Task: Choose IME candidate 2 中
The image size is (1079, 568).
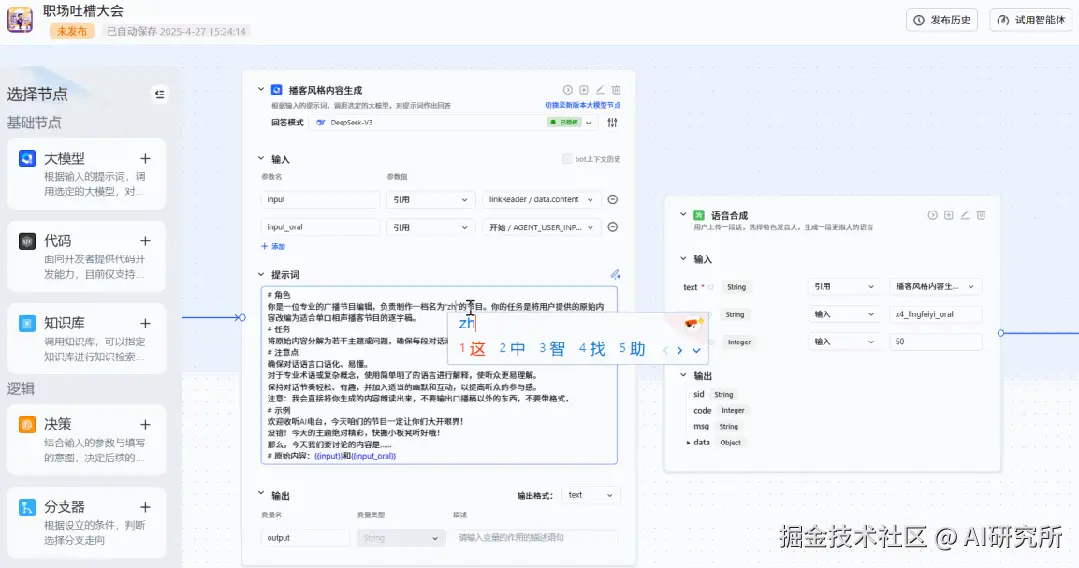Action: [513, 349]
